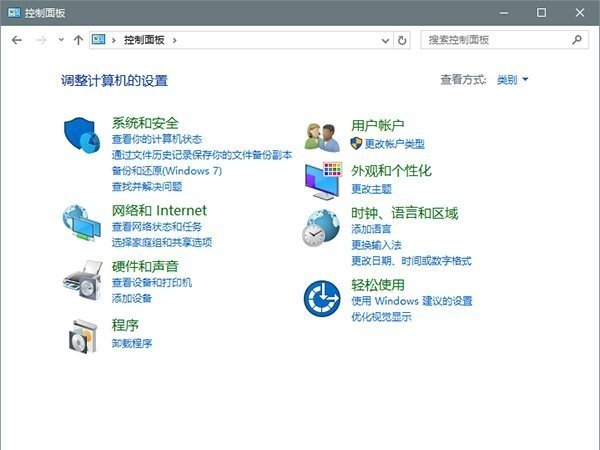Go up one level with up arrow
This screenshot has height=450, width=600.
pos(78,40)
